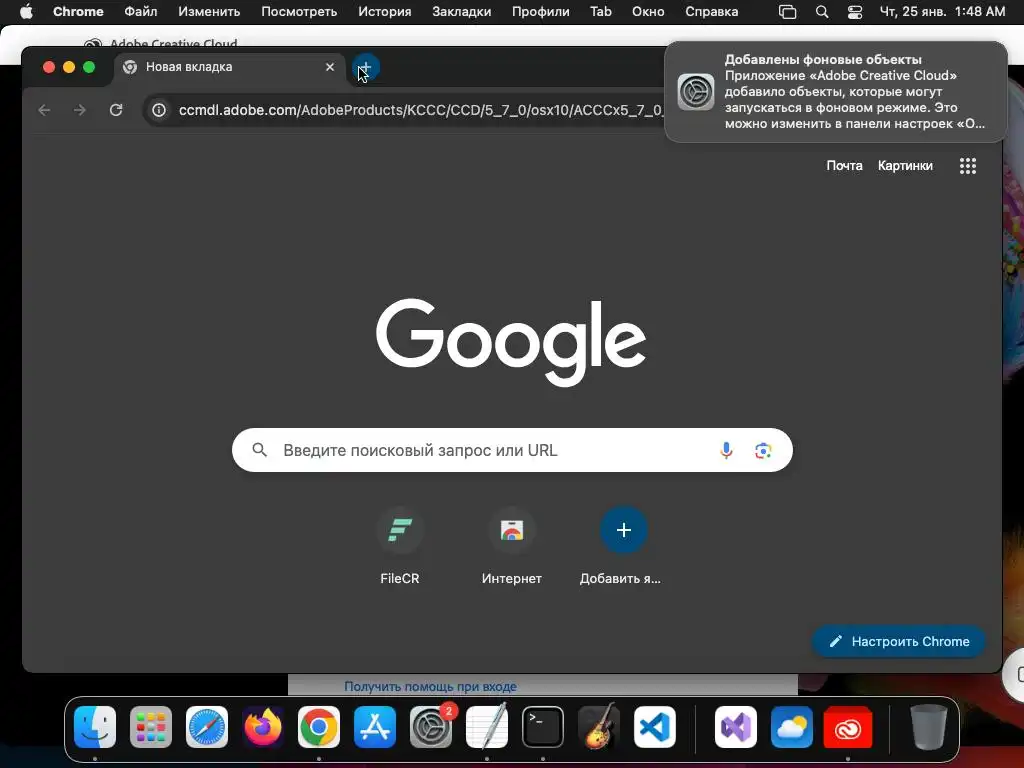Screen dimensions: 1024x768
Task: Focus the Google search box
Action: [x=512, y=450]
